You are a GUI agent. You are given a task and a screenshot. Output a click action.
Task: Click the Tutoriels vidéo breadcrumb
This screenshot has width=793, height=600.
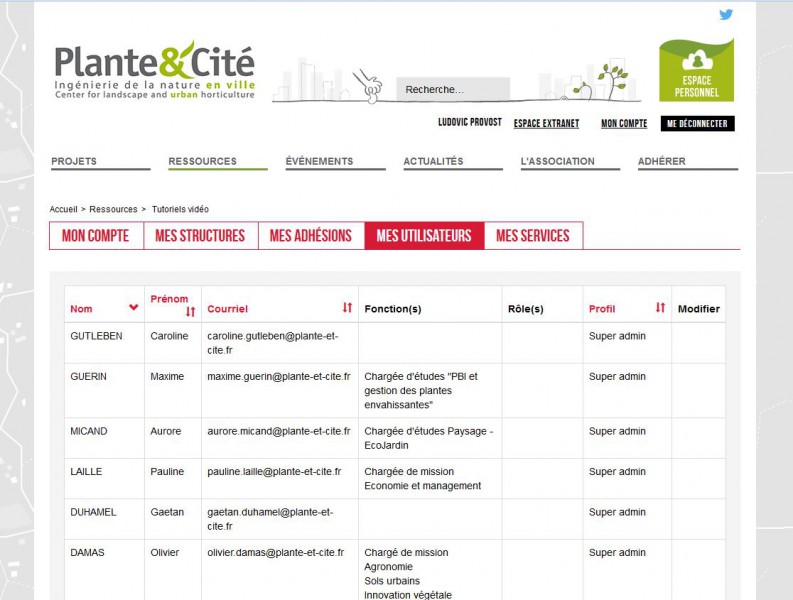[x=180, y=209]
